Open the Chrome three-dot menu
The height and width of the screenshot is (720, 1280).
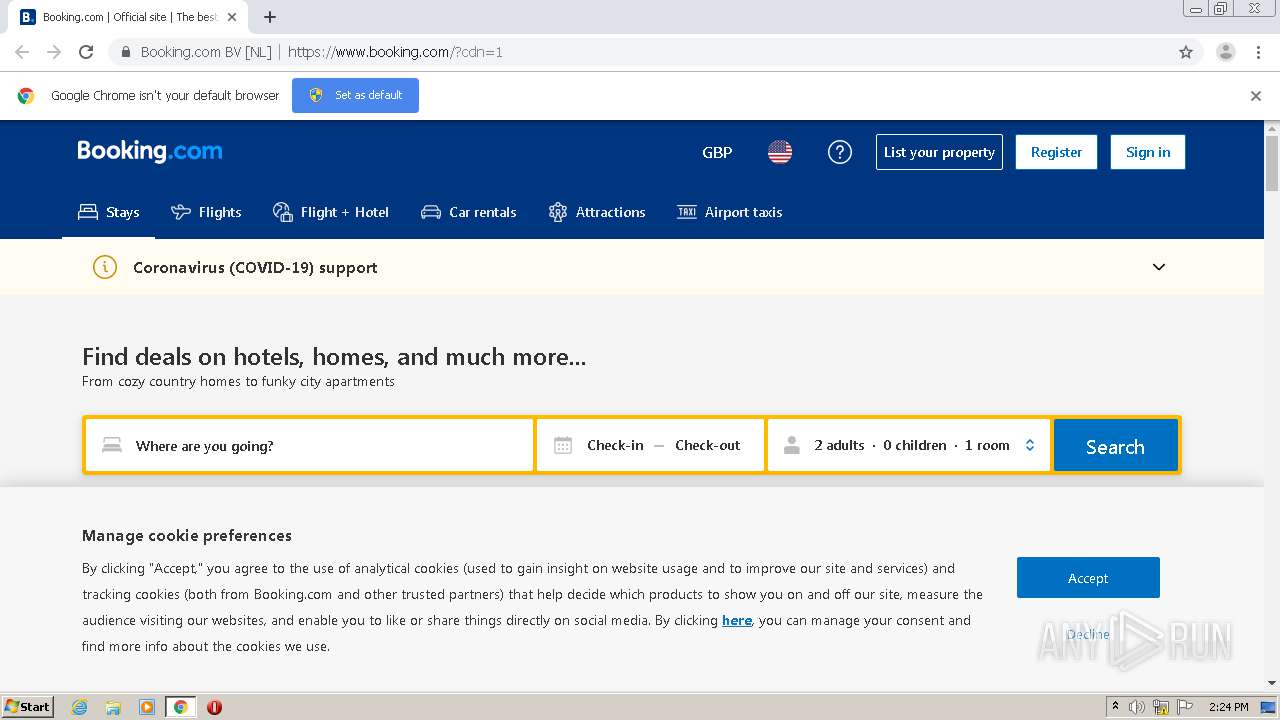pos(1258,52)
